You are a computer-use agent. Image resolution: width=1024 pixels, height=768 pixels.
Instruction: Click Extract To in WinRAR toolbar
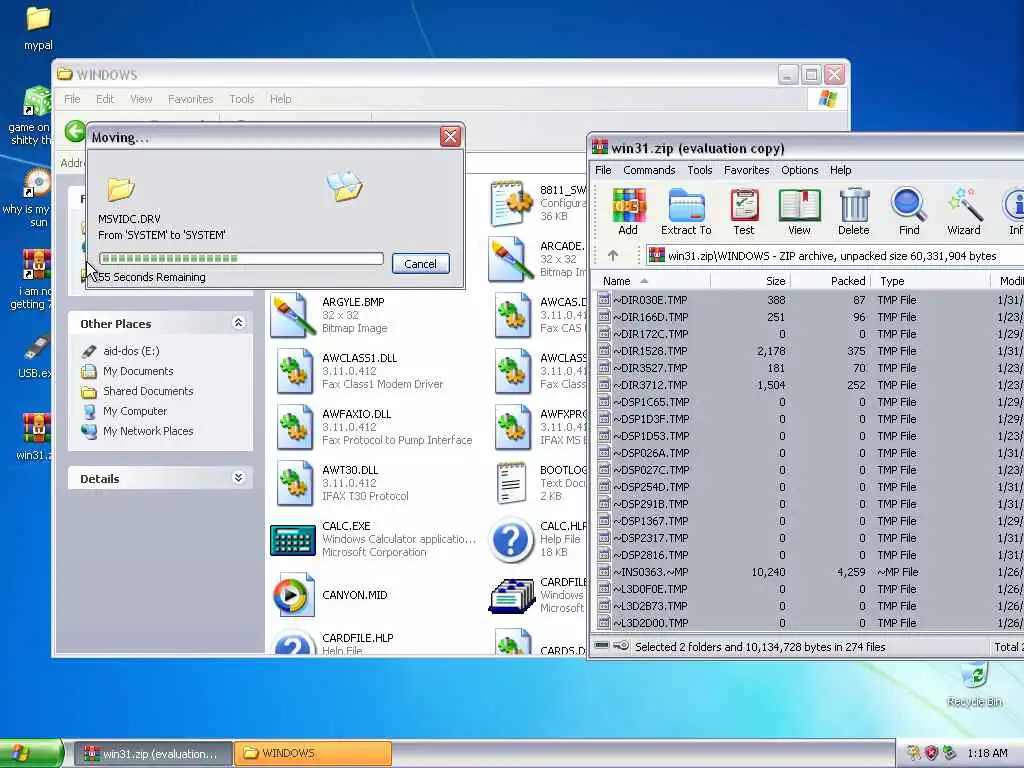[686, 211]
